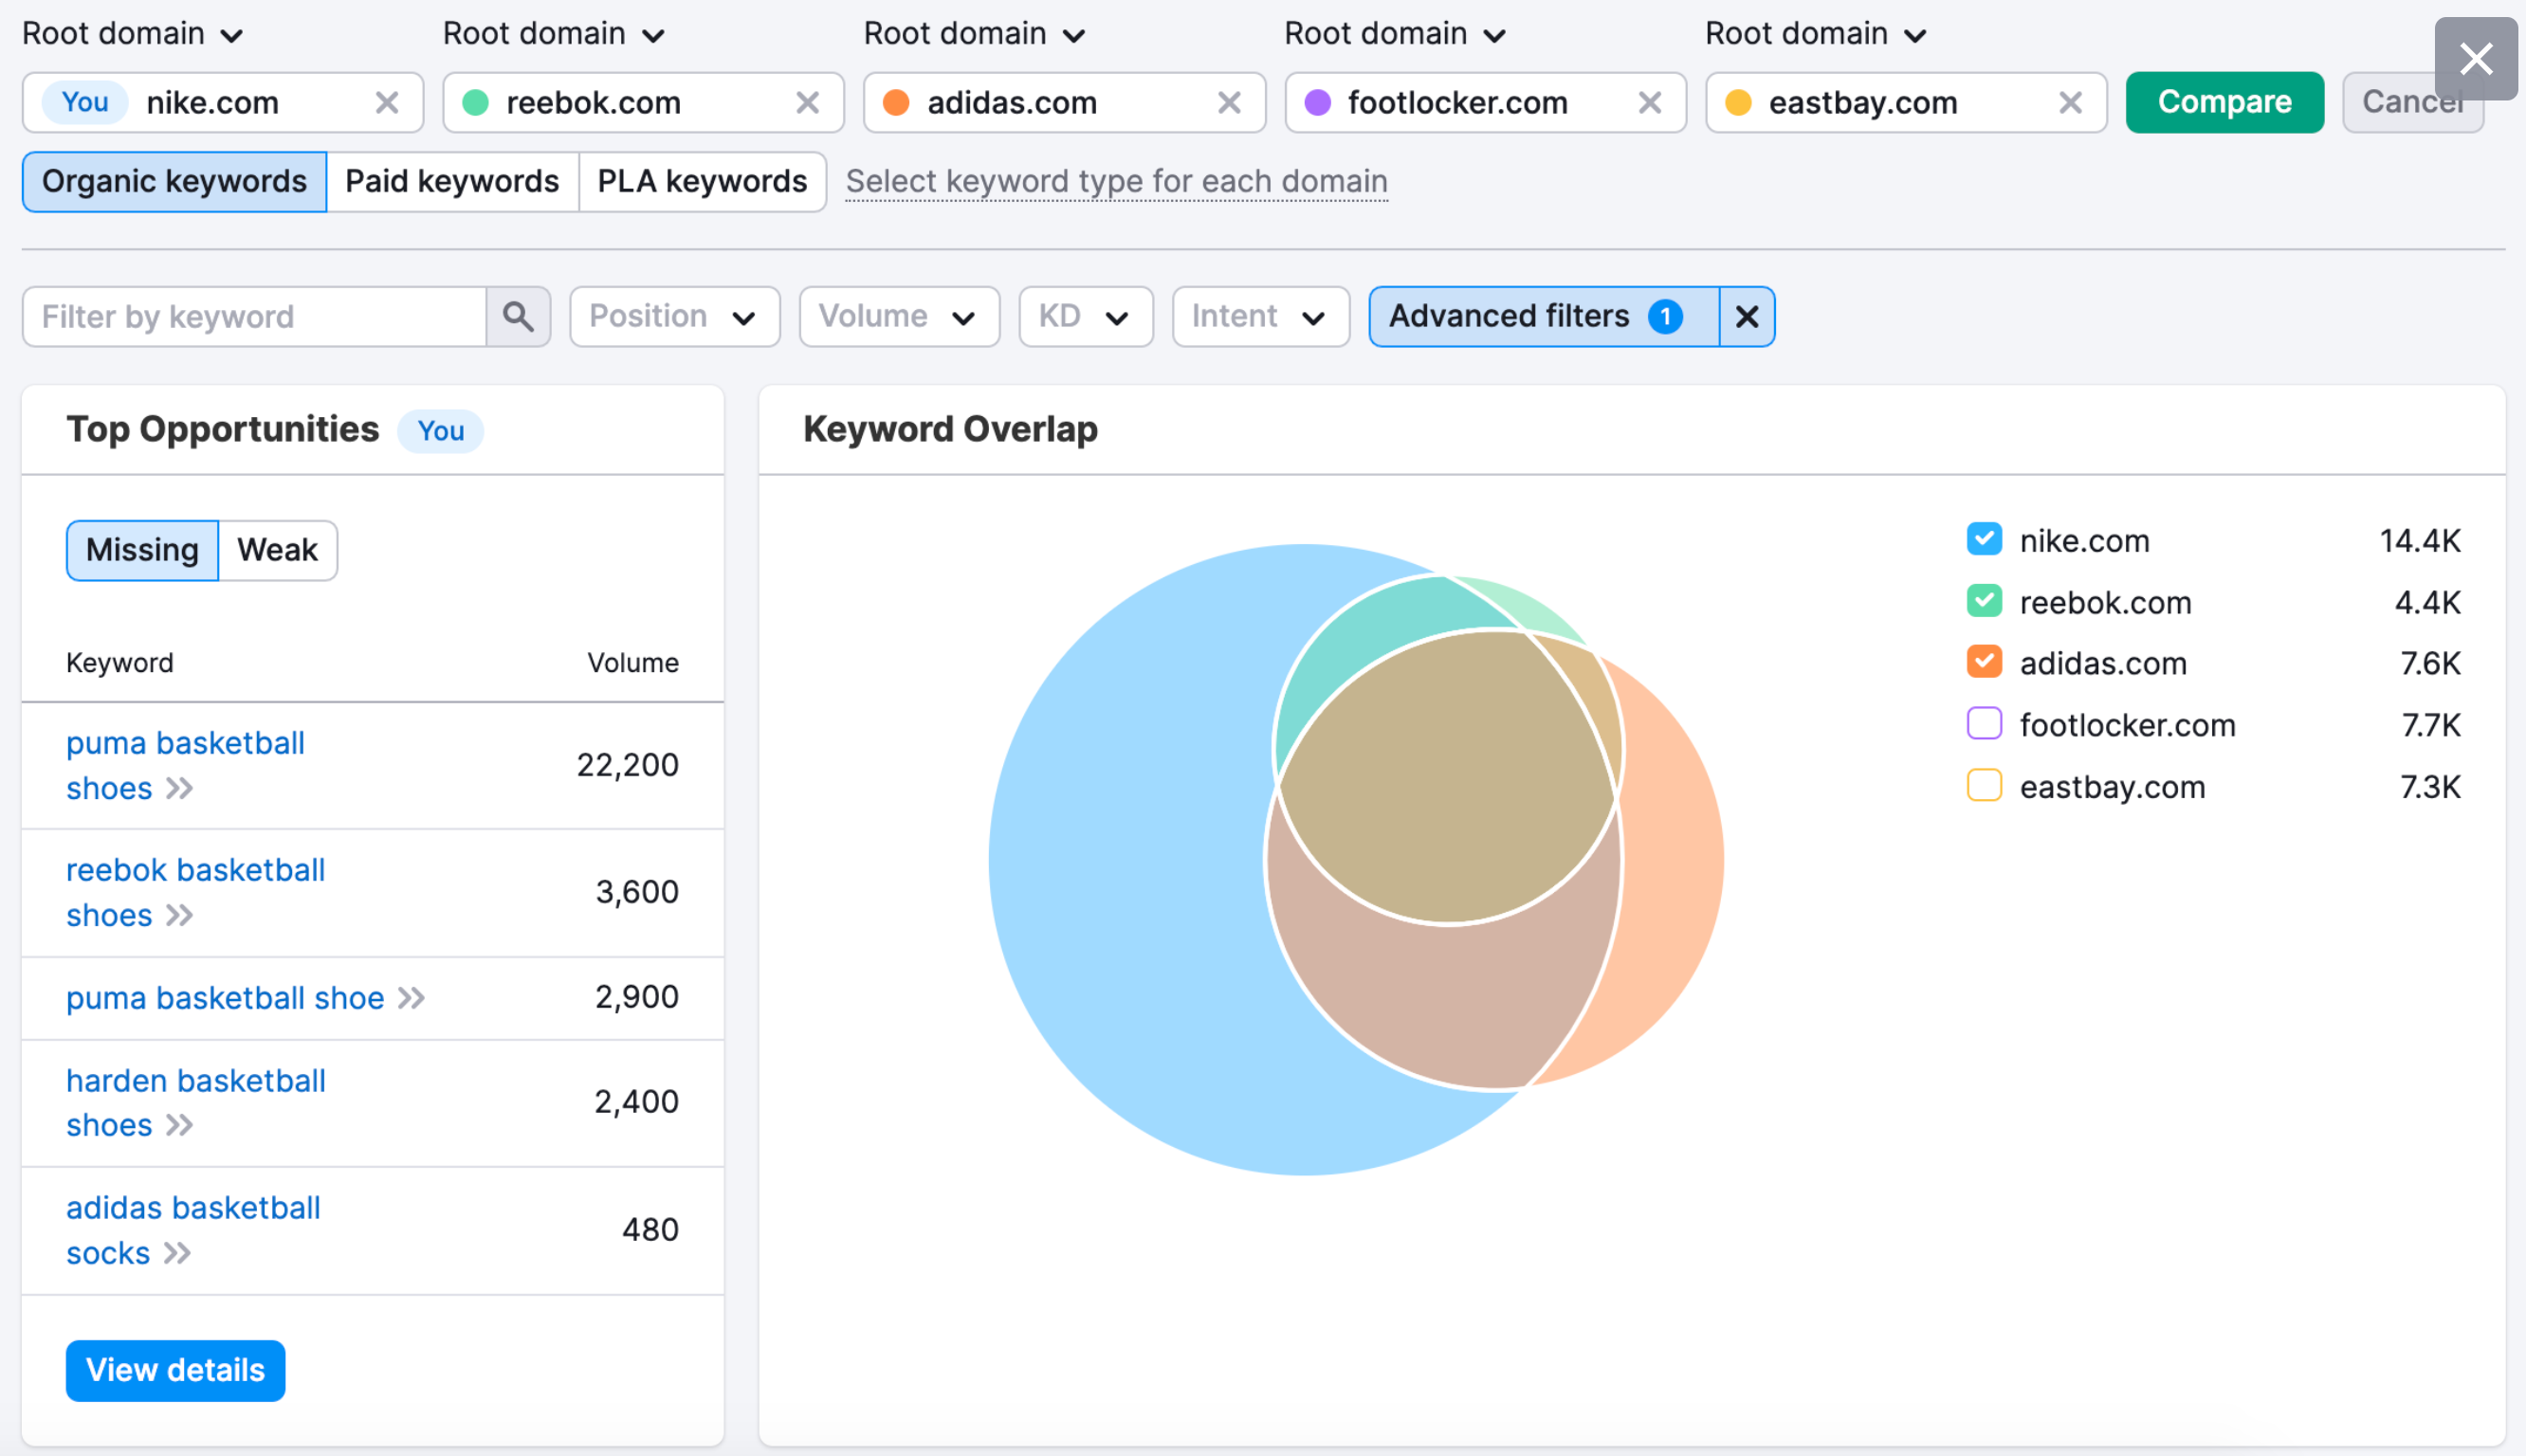2526x1456 pixels.
Task: Open Root domain dropdown above adidas.com
Action: click(974, 34)
